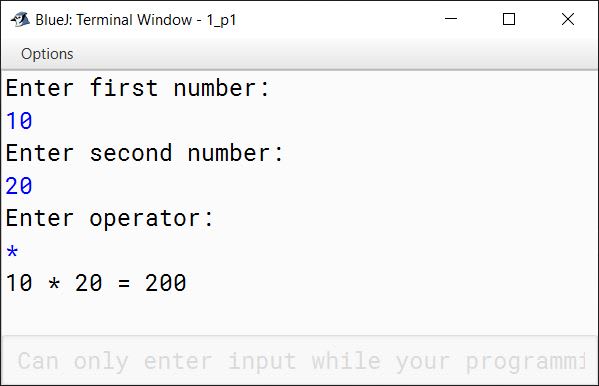Click the blue input value 10
Image resolution: width=599 pixels, height=386 pixels.
pos(19,121)
